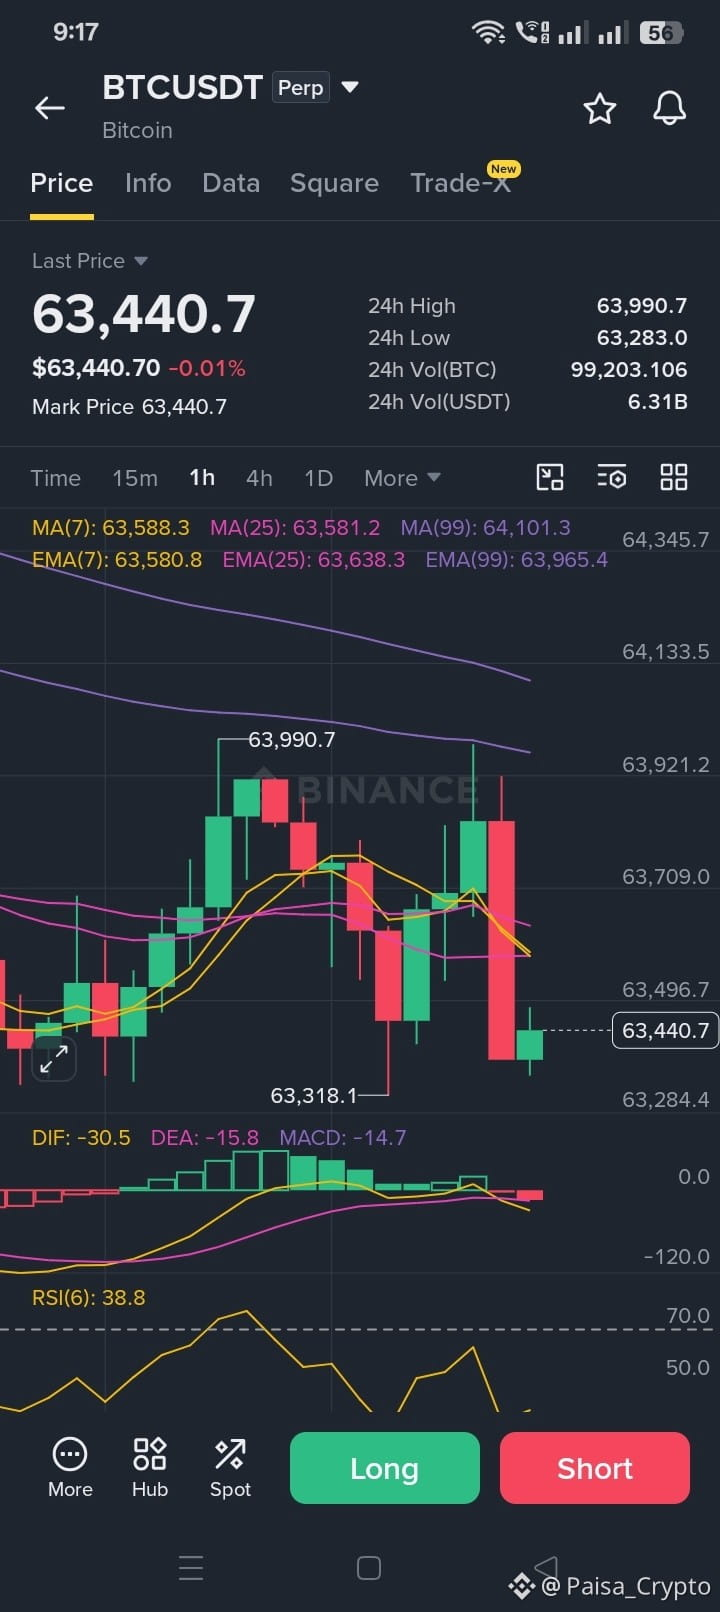Tap the DEA: -15.8 label

click(x=205, y=1137)
